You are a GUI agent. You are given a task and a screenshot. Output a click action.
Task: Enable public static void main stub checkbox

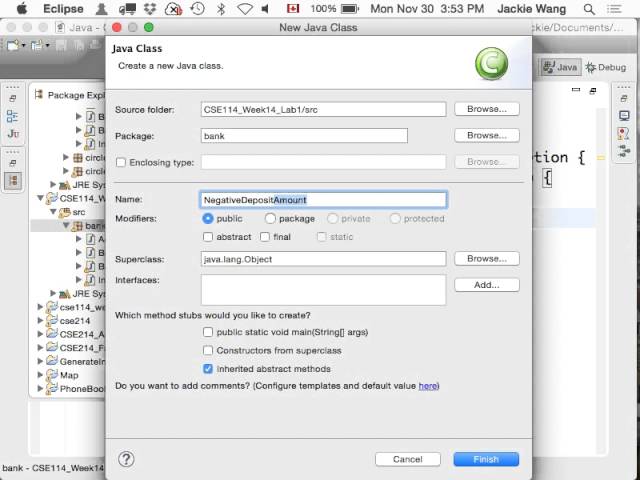(x=208, y=332)
